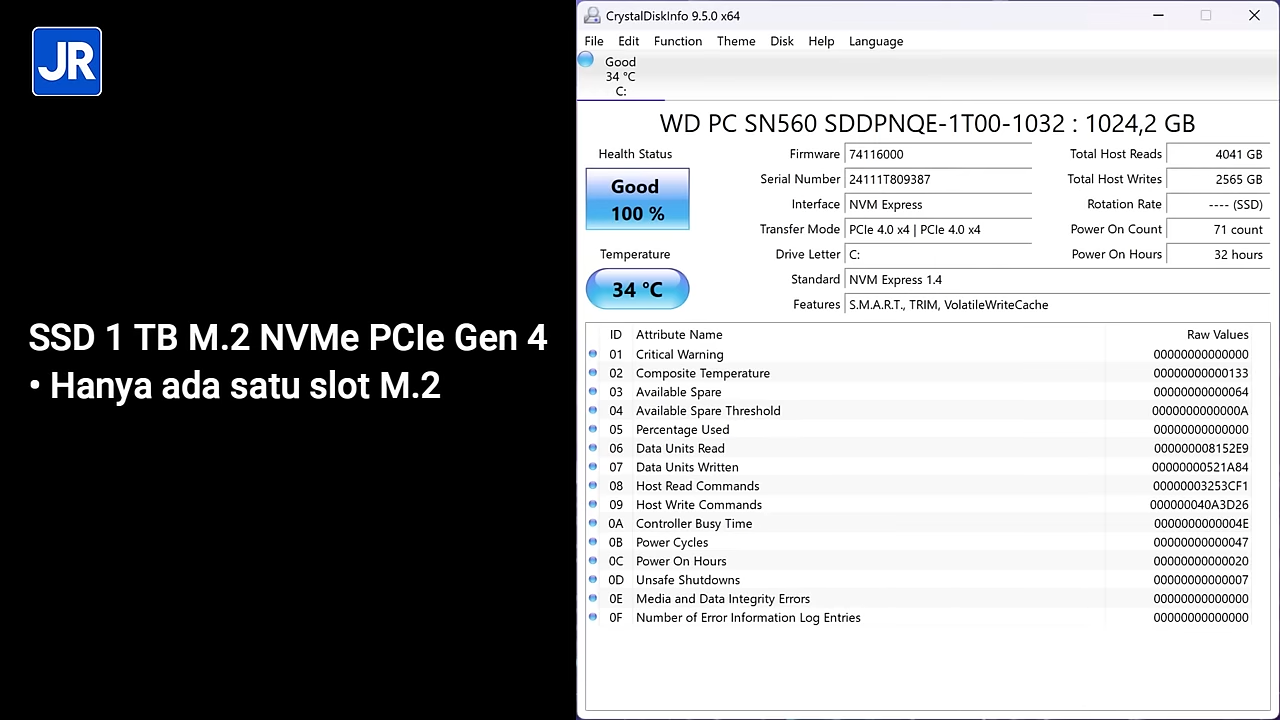1280x720 pixels.
Task: Click the status dot for Percentage Used
Action: tap(593, 430)
